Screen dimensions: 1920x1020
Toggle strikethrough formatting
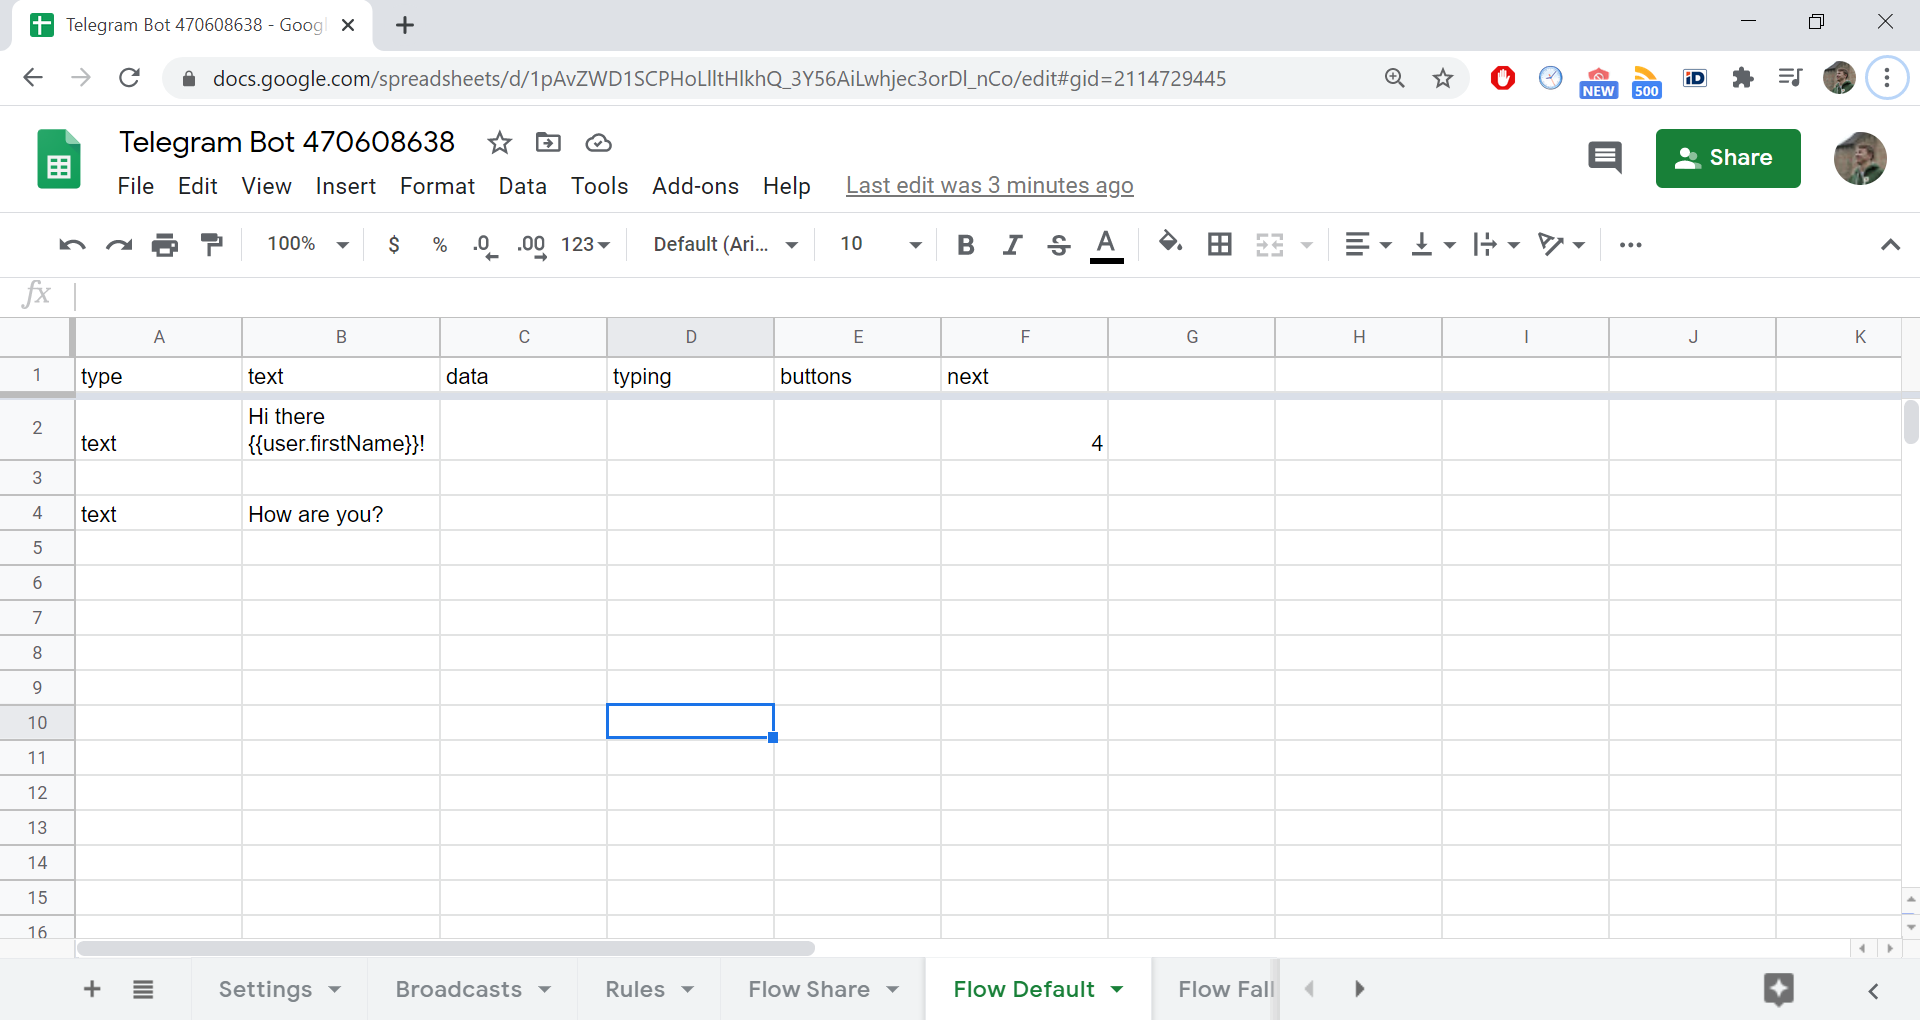coord(1059,245)
